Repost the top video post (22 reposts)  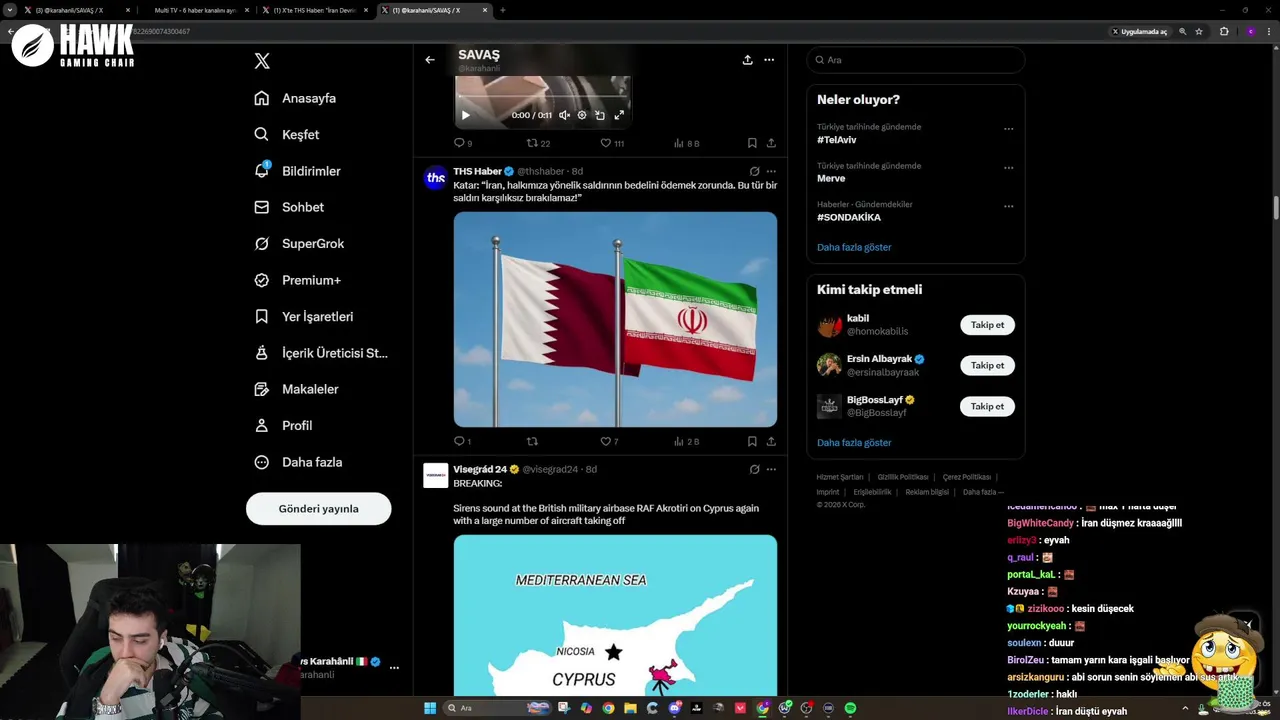[x=538, y=143]
